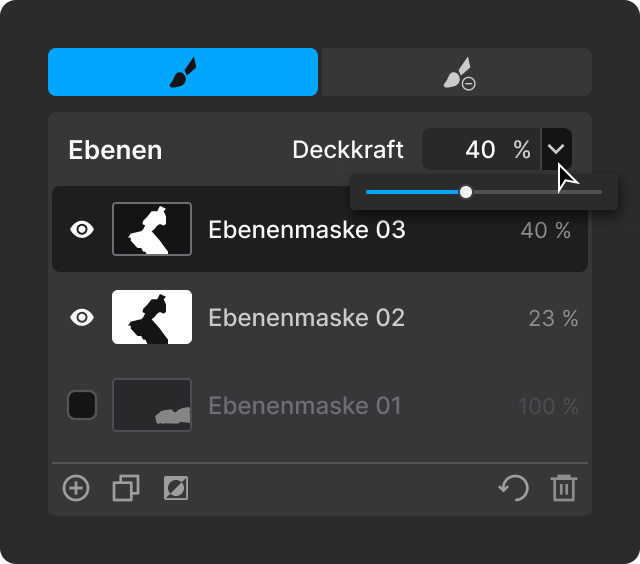Viewport: 640px width, 564px height.
Task: Delete layer with trash icon
Action: coord(564,488)
